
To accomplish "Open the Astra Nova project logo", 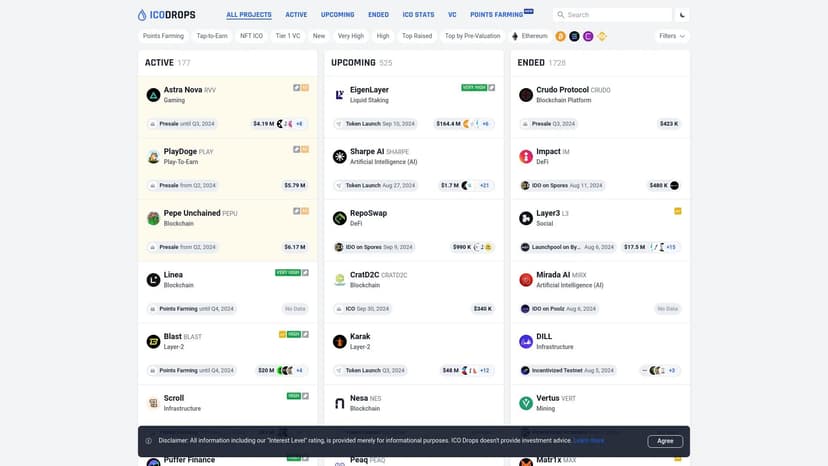I will coord(153,95).
